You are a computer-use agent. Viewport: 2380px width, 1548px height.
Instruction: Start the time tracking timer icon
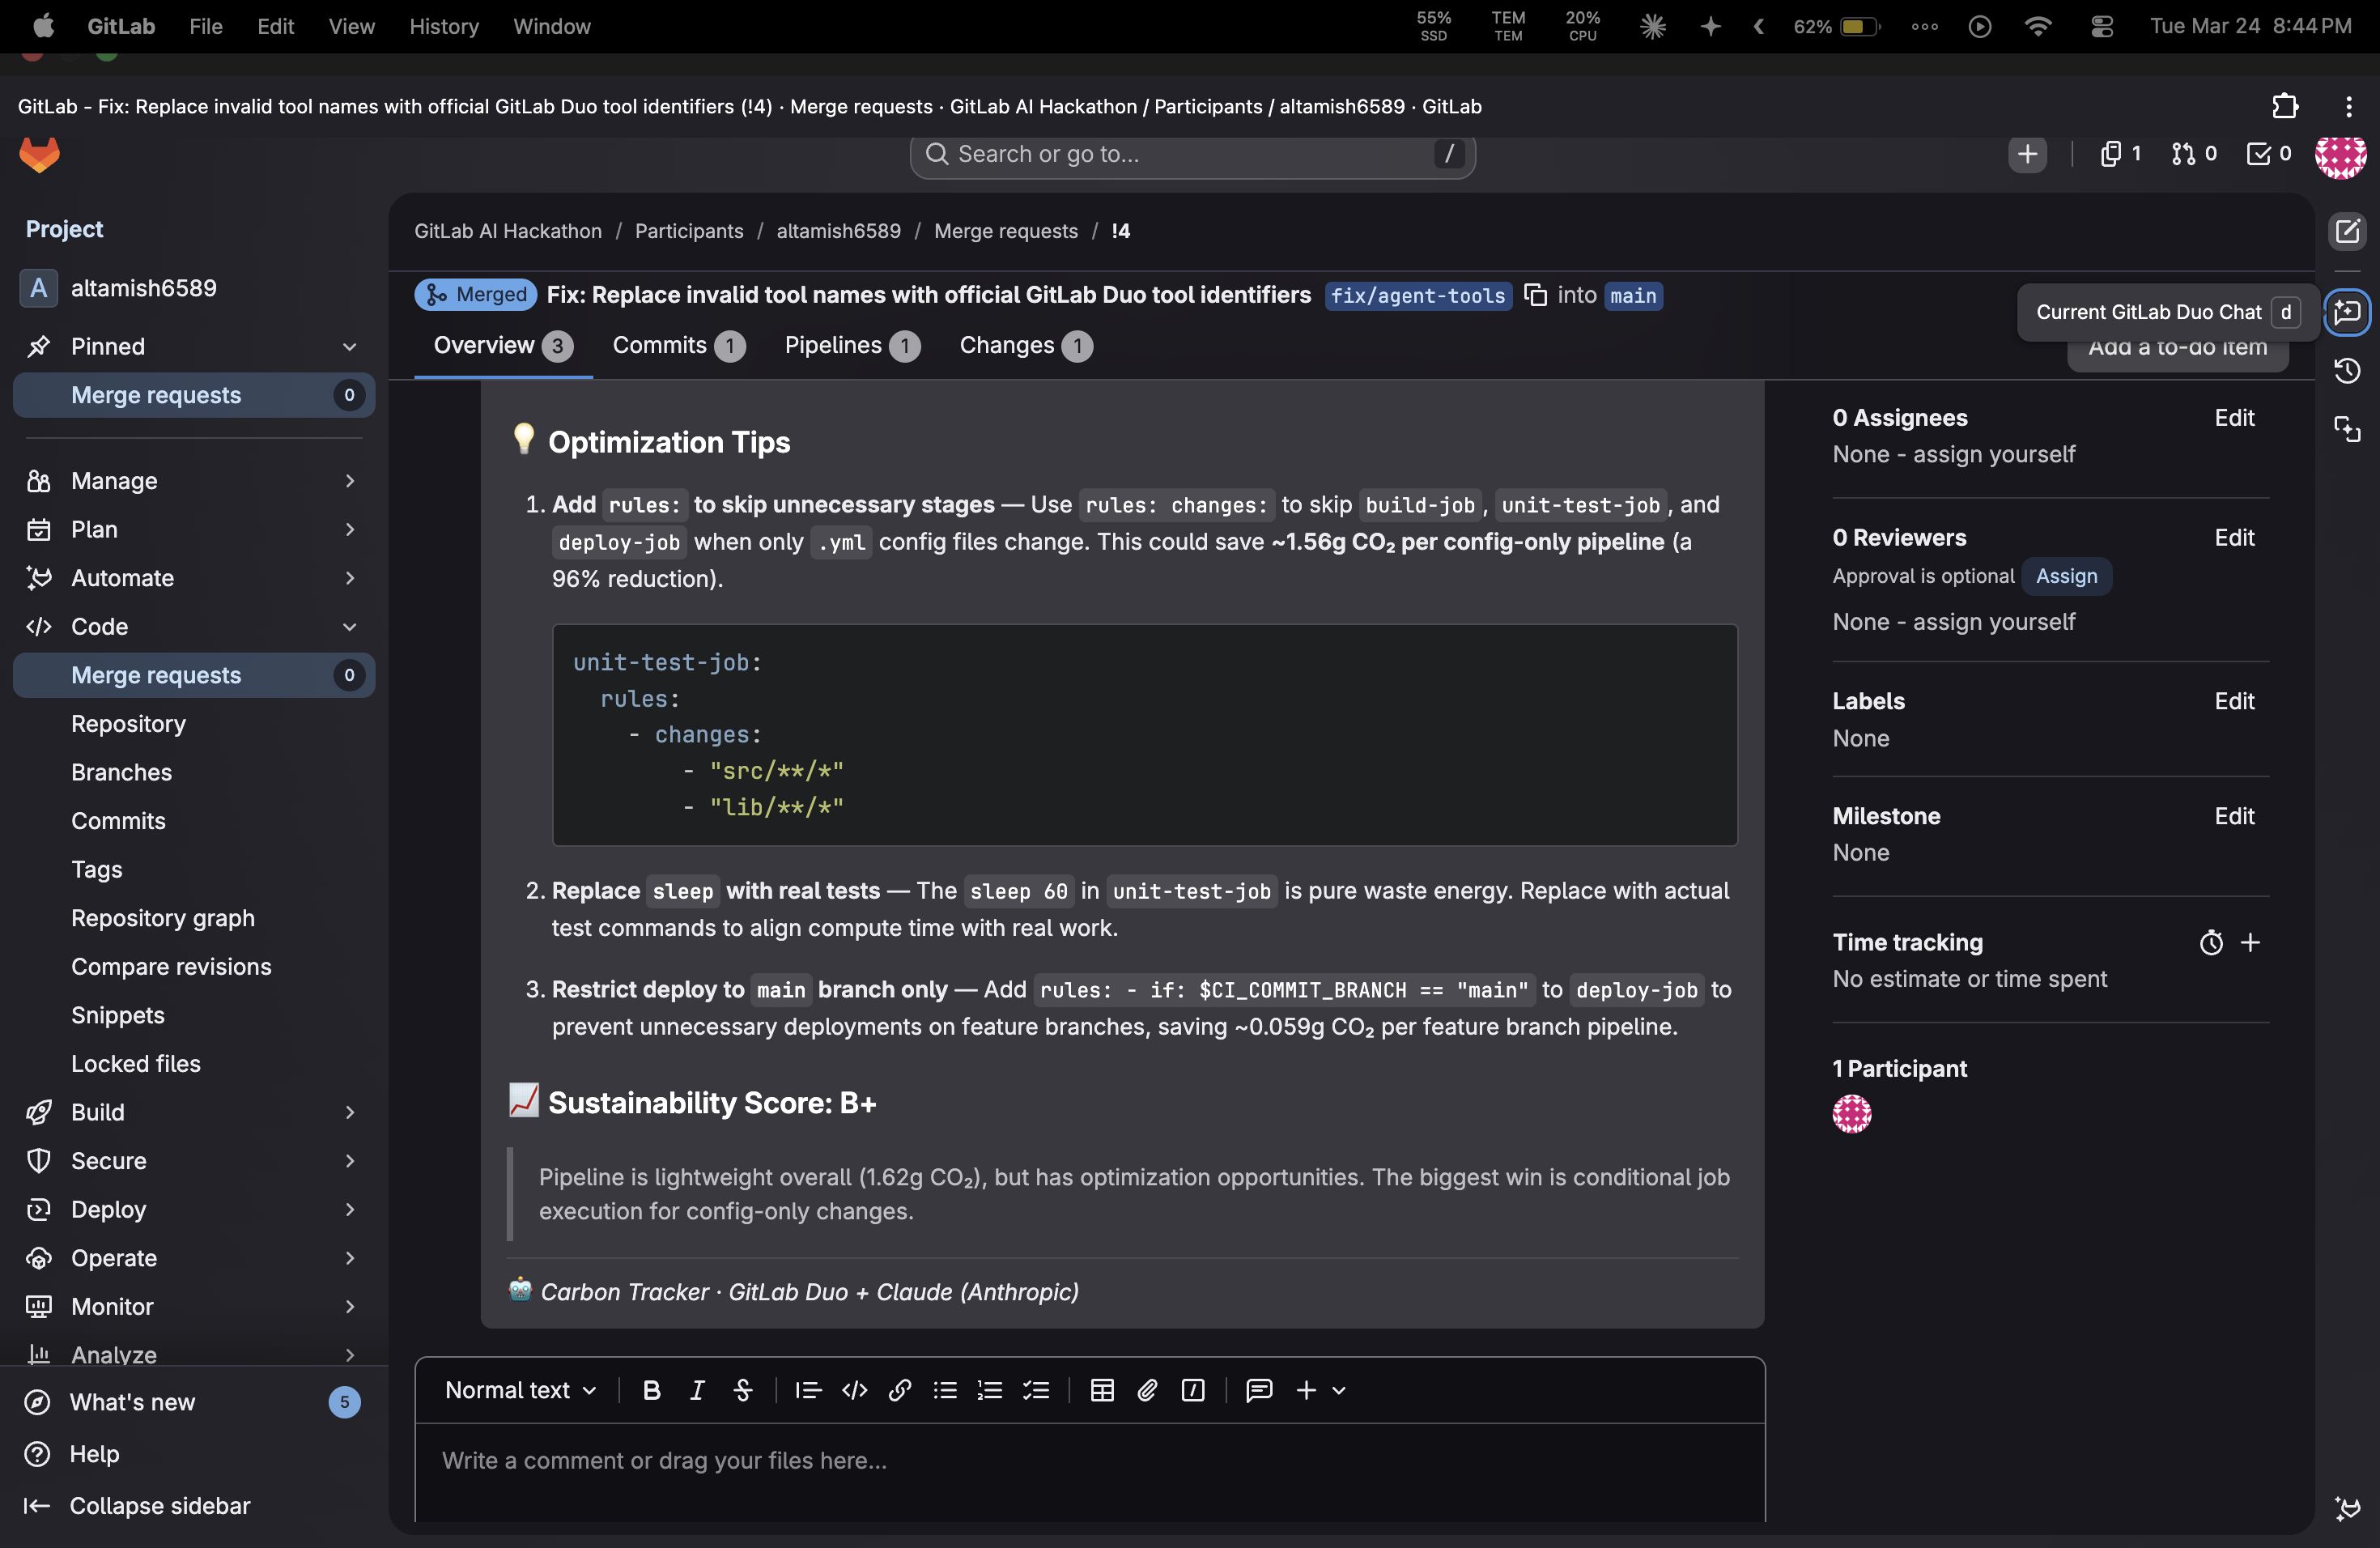2211,943
